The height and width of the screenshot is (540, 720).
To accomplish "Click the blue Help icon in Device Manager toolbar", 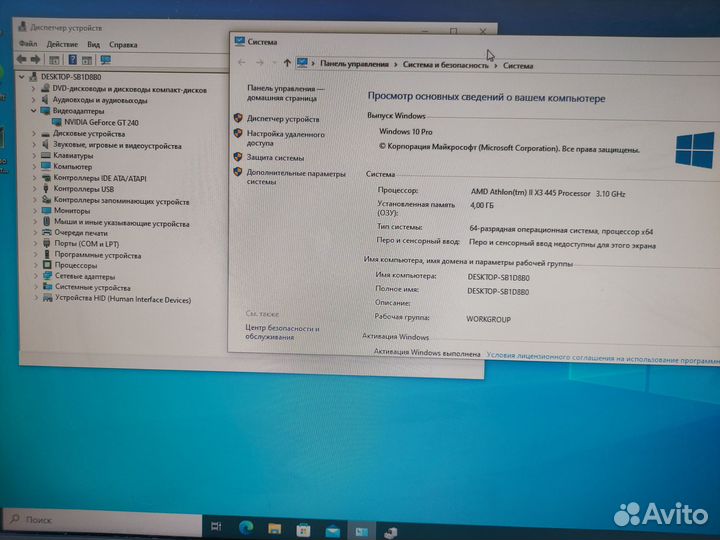I will (73, 59).
